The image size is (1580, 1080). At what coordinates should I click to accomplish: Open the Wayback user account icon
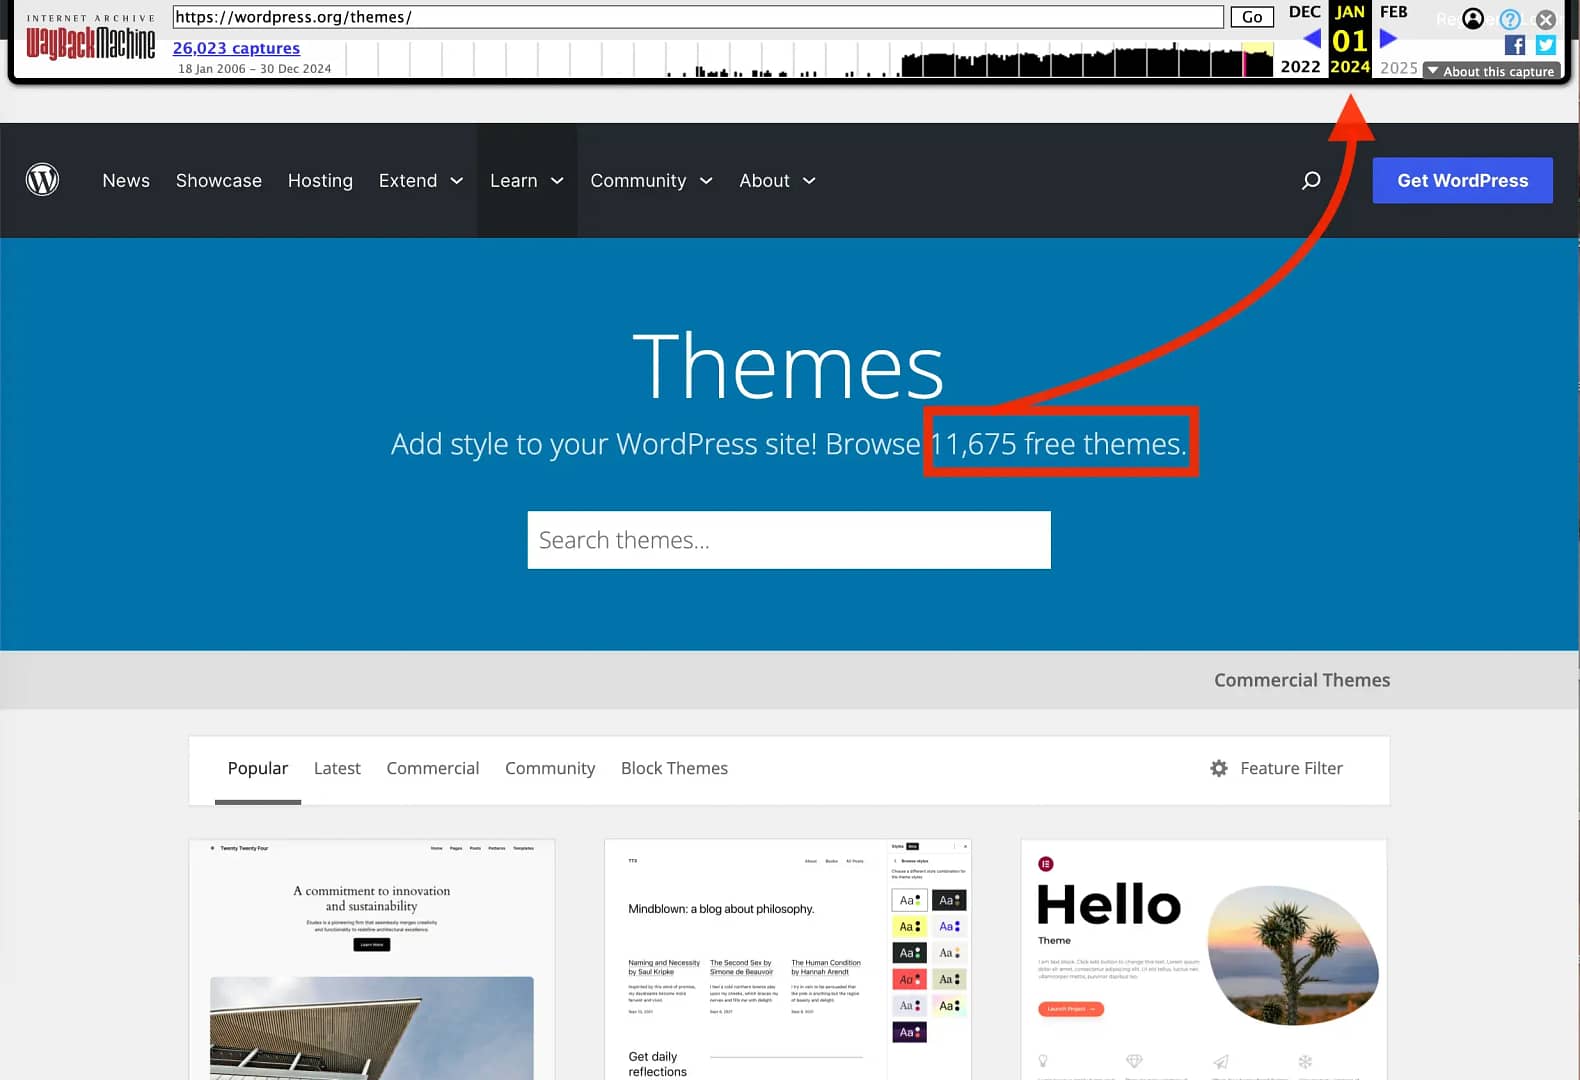[1473, 19]
